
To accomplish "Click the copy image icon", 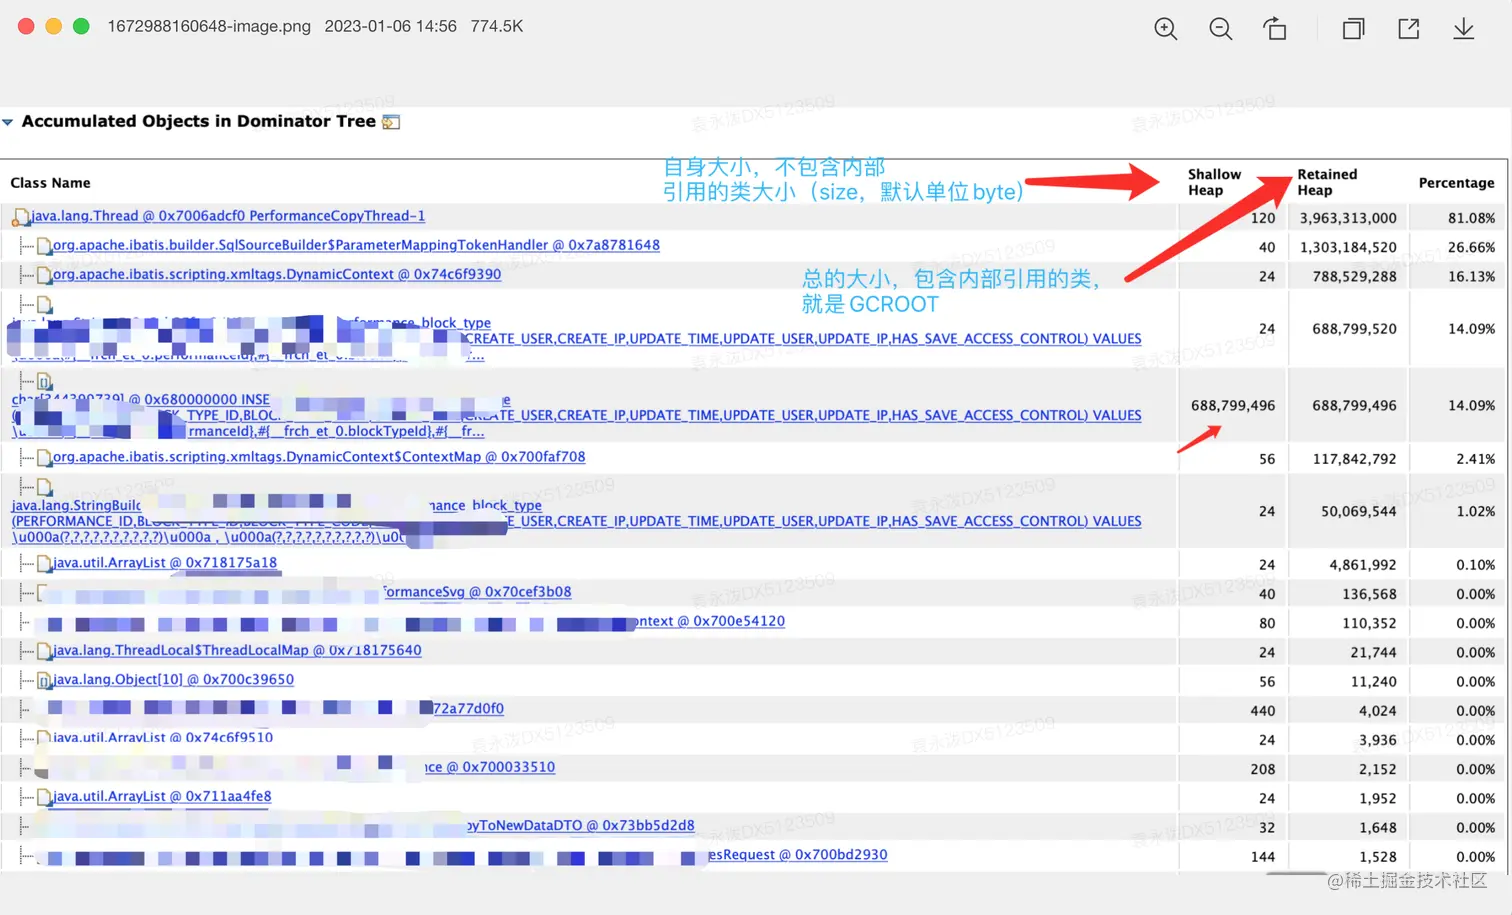I will click(1353, 29).
